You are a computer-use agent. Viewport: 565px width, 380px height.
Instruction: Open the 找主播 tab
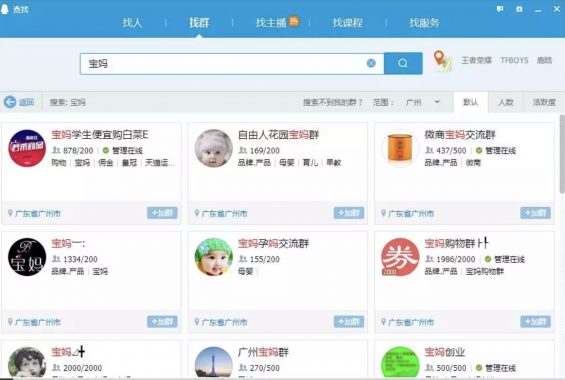pyautogui.click(x=271, y=23)
